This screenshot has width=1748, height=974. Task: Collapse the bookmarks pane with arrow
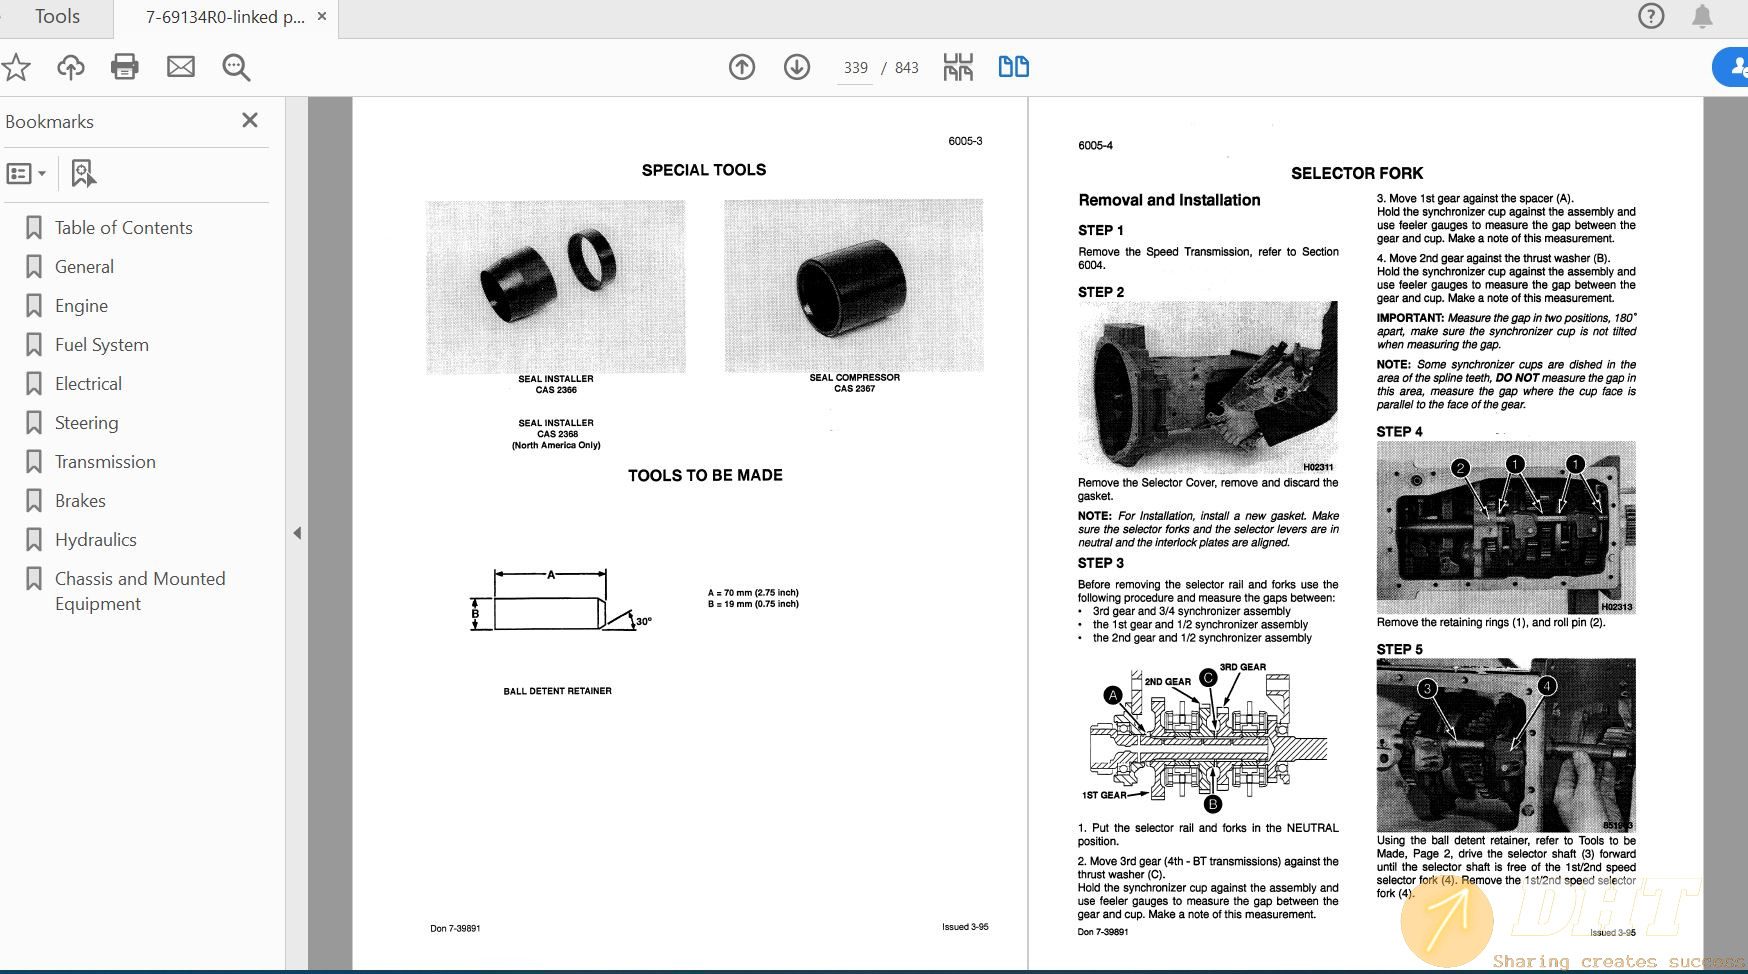[297, 533]
